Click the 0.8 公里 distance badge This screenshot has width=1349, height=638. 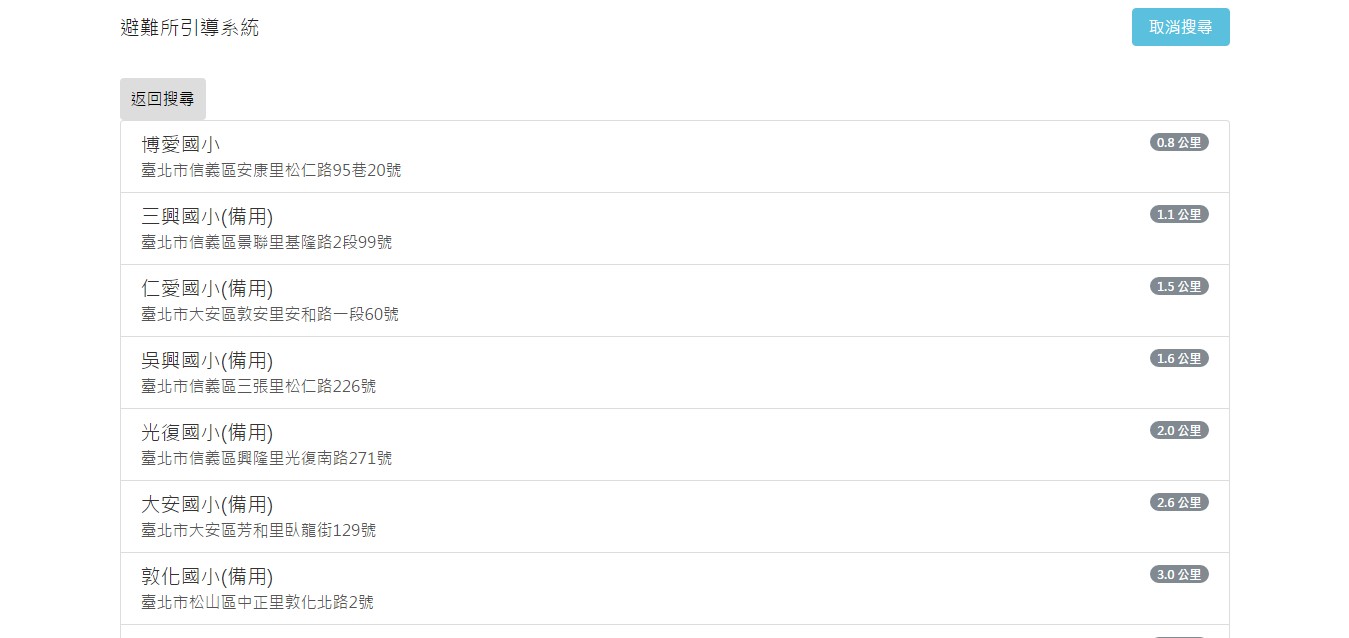tap(1179, 142)
